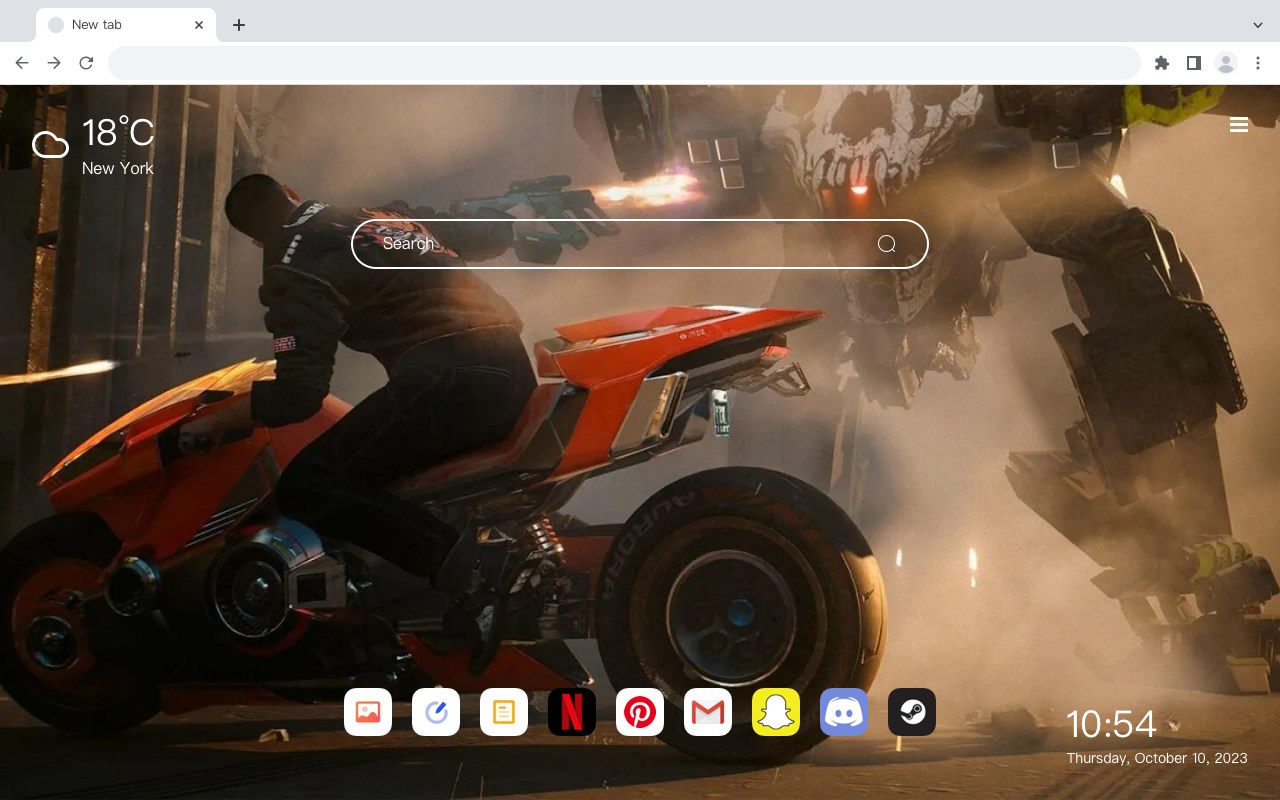
Task: Open the Chrome three-dot menu
Action: (1258, 63)
